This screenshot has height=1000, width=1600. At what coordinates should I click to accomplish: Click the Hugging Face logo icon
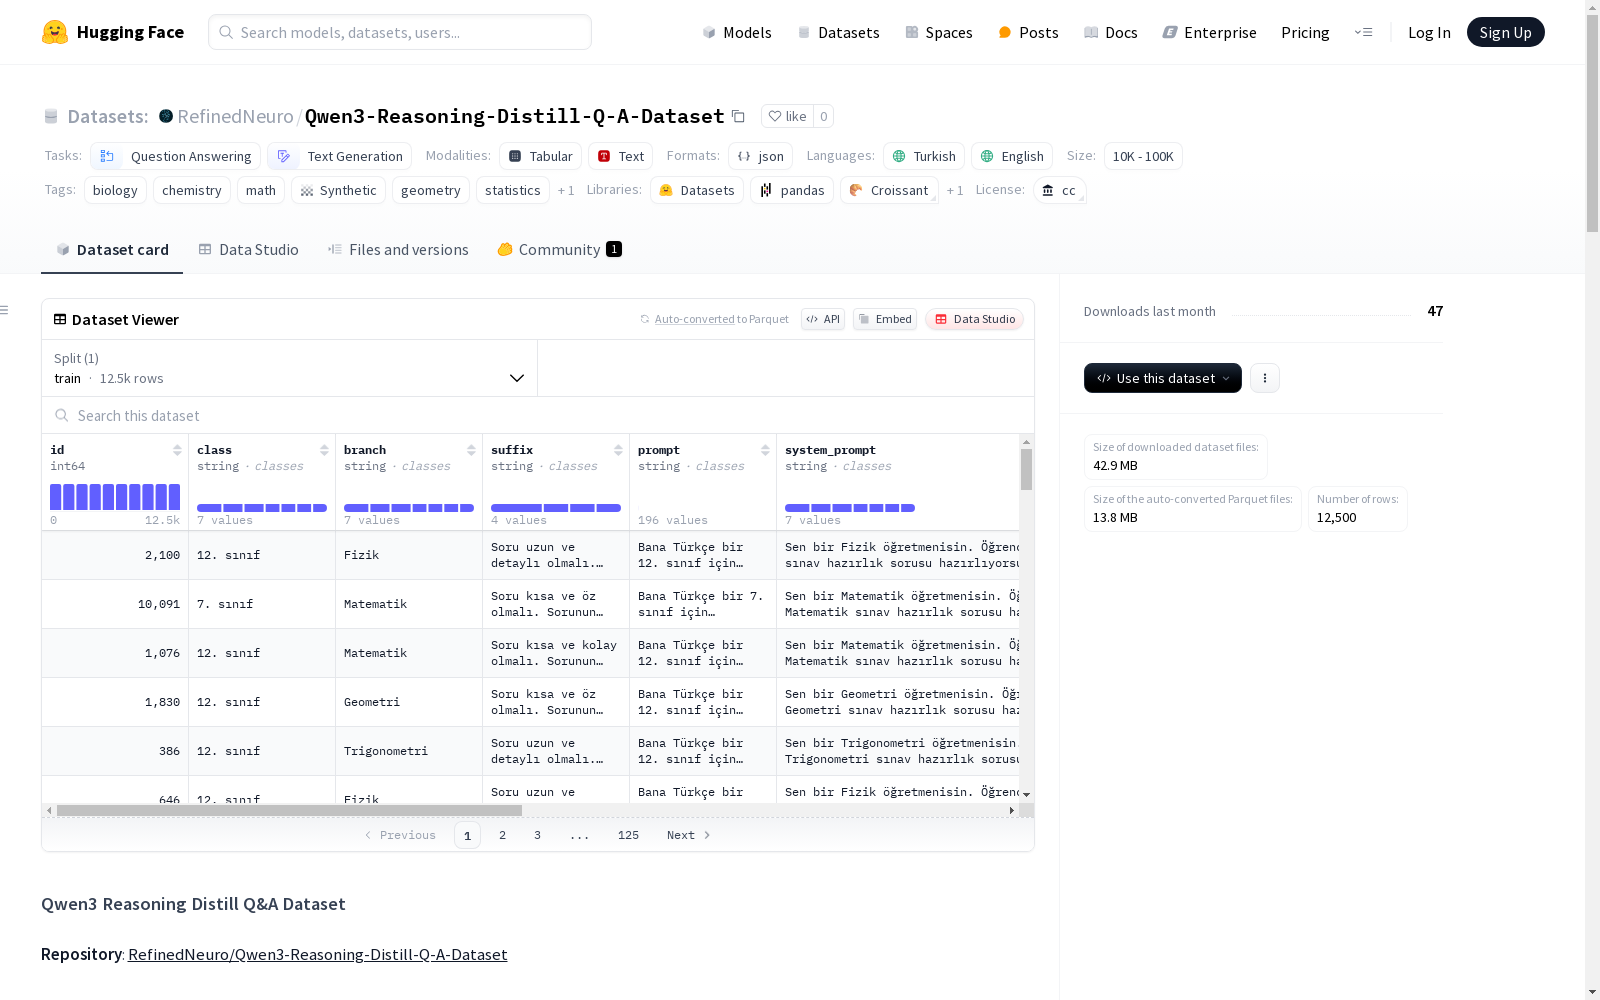click(55, 32)
